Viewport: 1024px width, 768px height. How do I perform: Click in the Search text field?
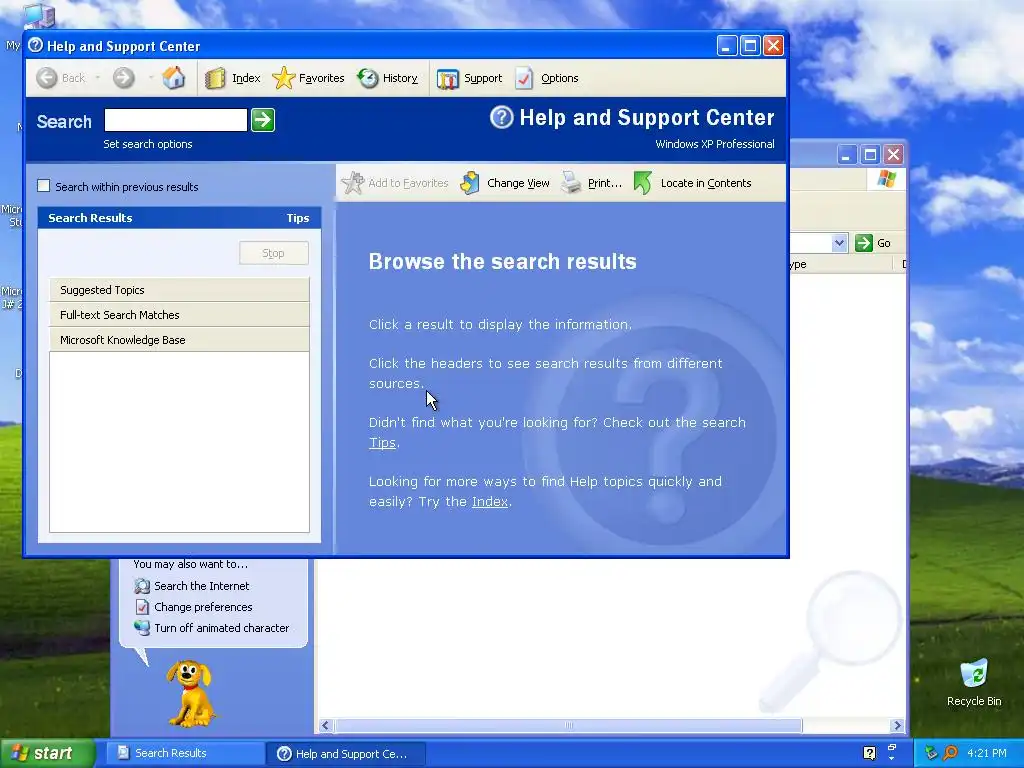point(176,120)
